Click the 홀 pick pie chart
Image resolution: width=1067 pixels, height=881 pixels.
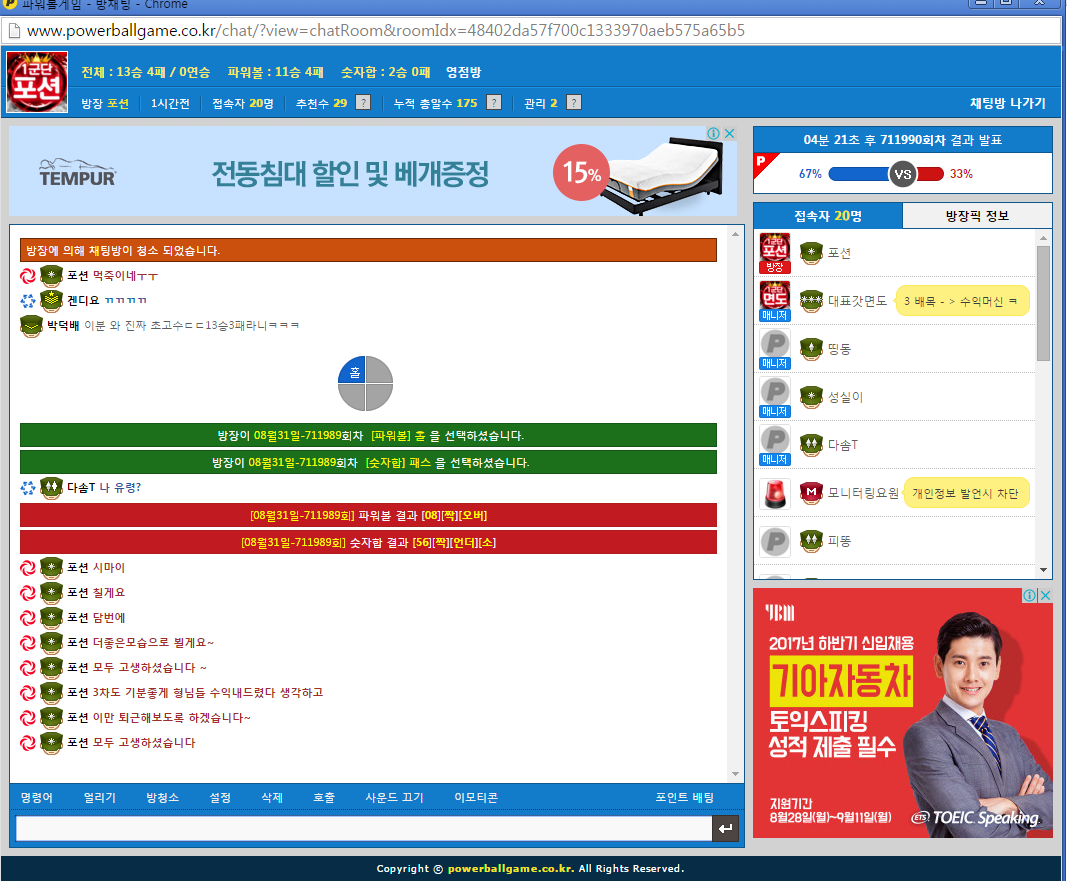(365, 383)
